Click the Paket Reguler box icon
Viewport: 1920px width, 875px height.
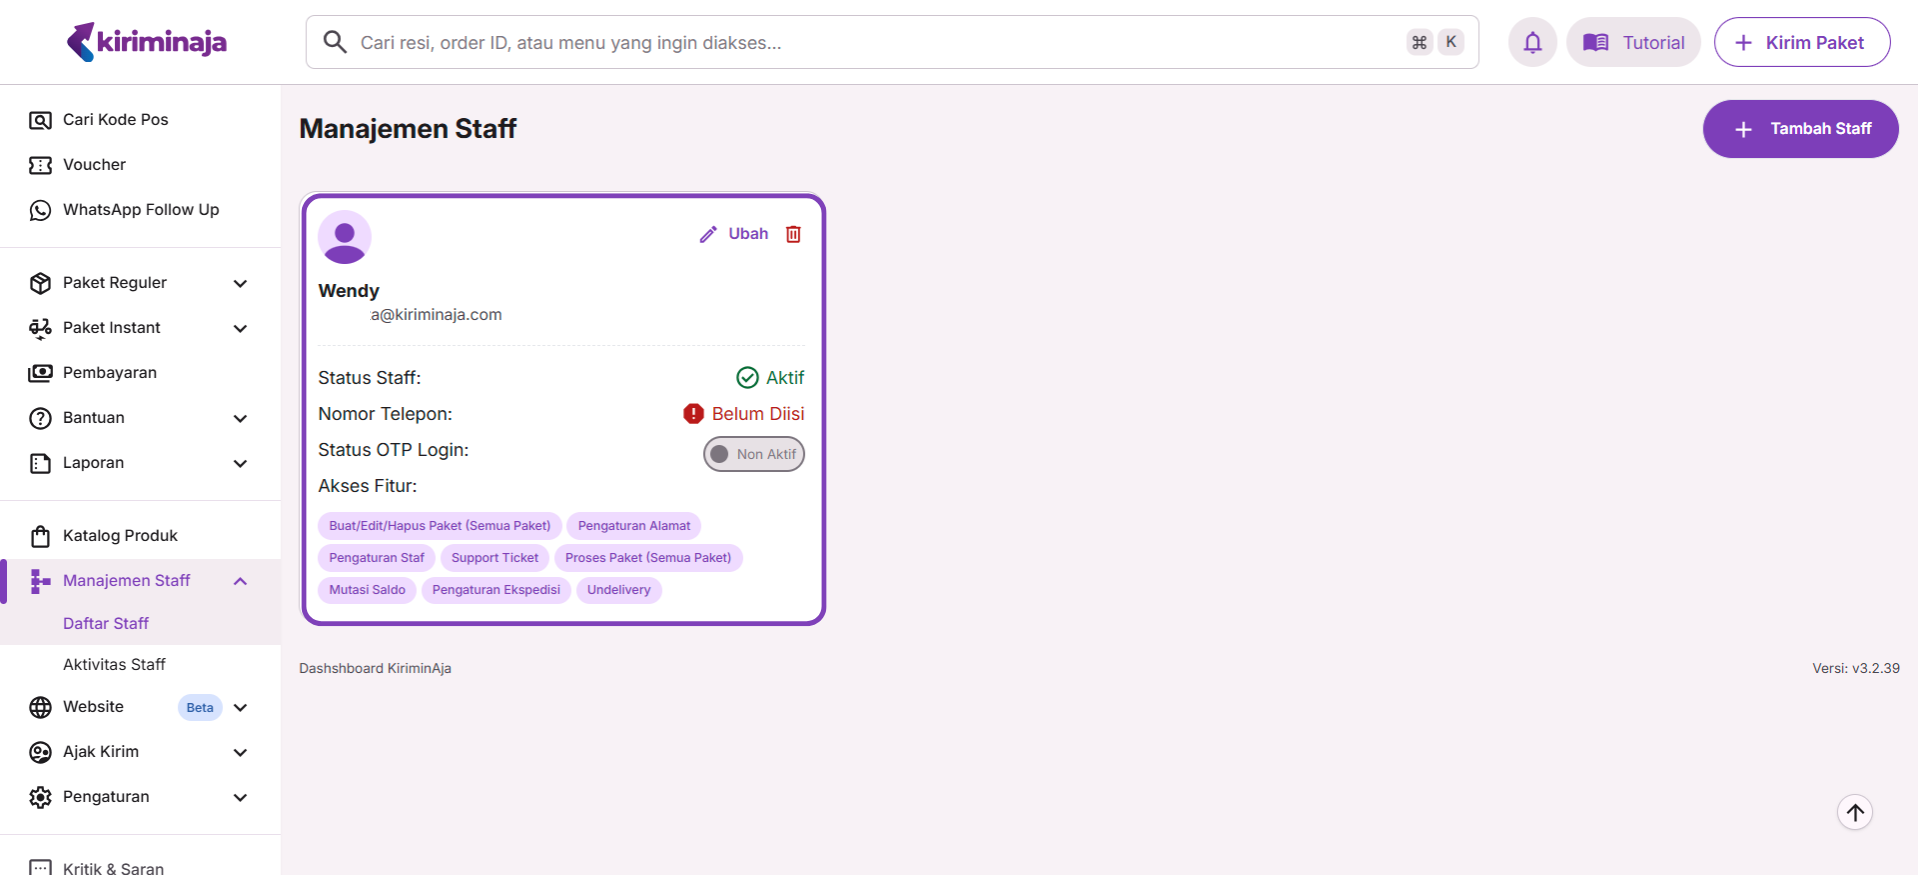click(x=40, y=283)
